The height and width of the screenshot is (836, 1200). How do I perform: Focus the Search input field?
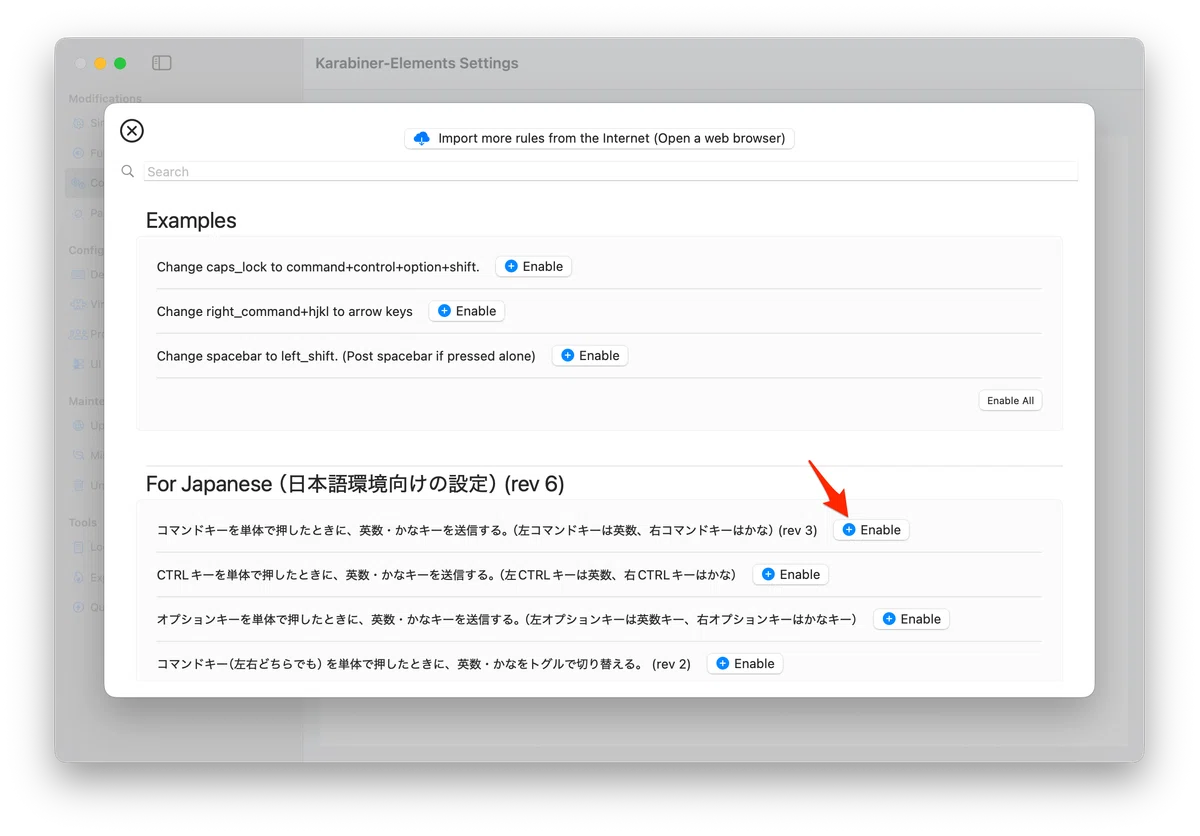click(x=610, y=172)
